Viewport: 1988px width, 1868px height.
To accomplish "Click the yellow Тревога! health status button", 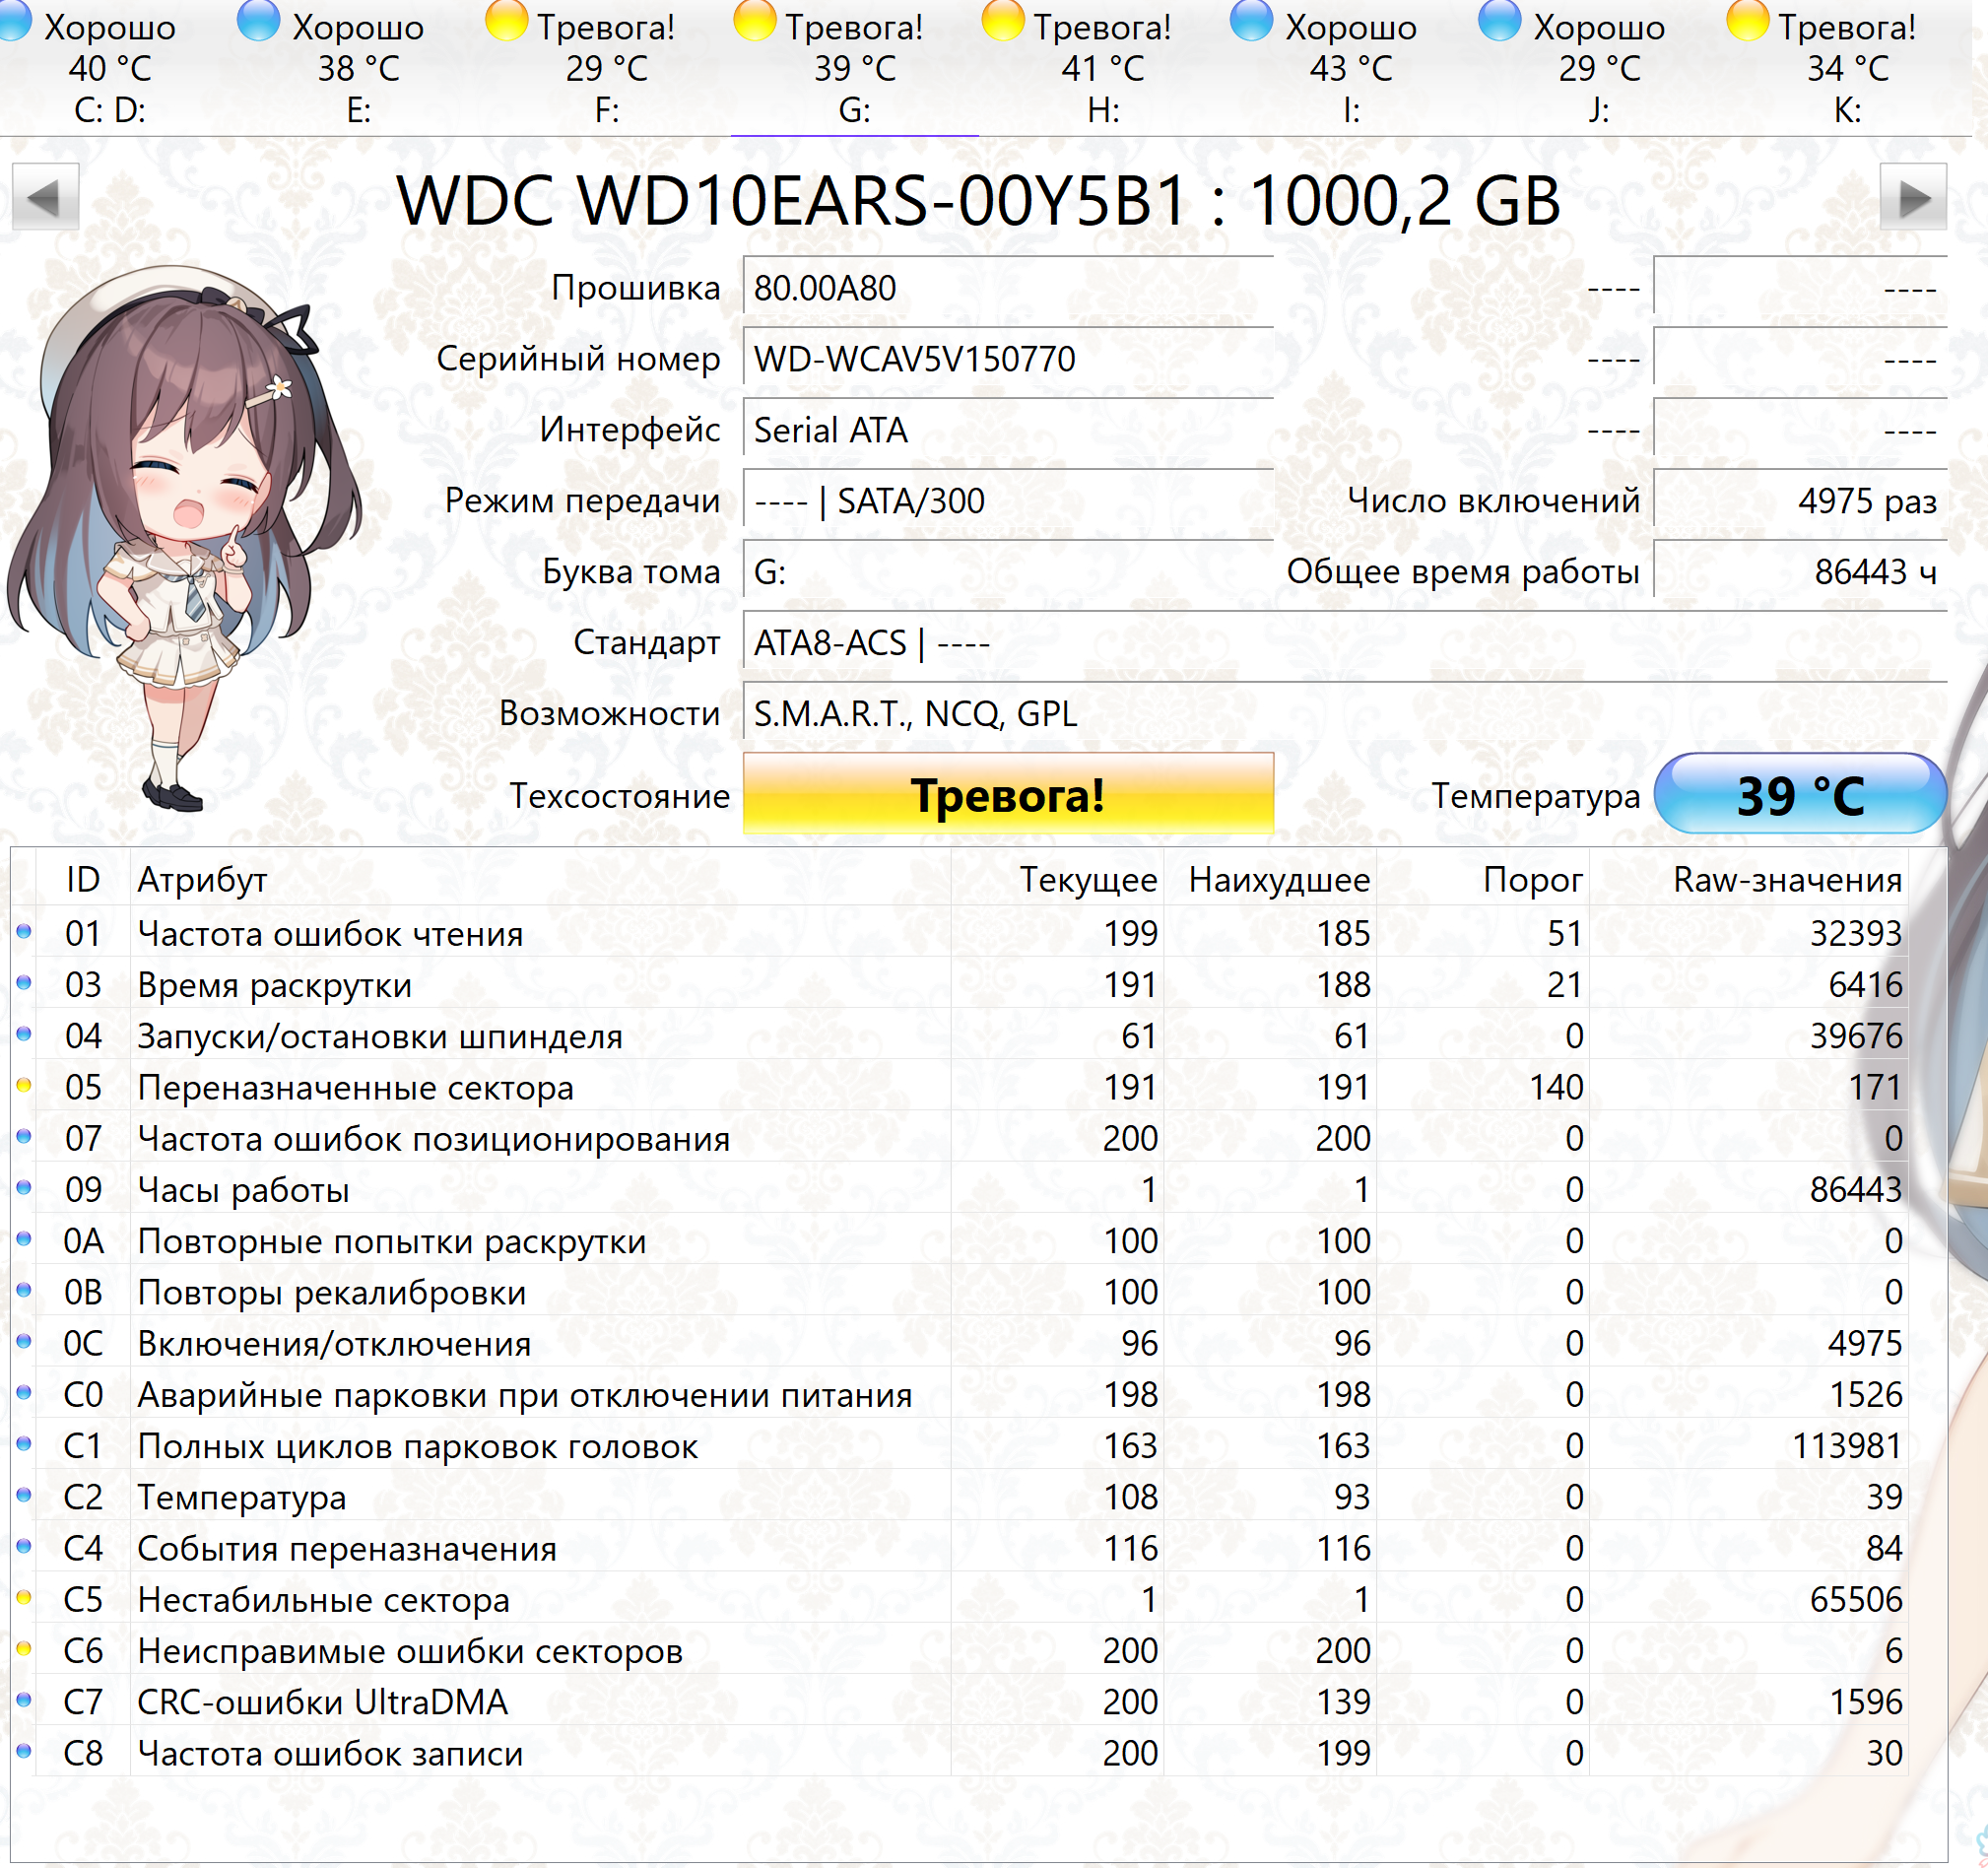I will [x=1008, y=795].
